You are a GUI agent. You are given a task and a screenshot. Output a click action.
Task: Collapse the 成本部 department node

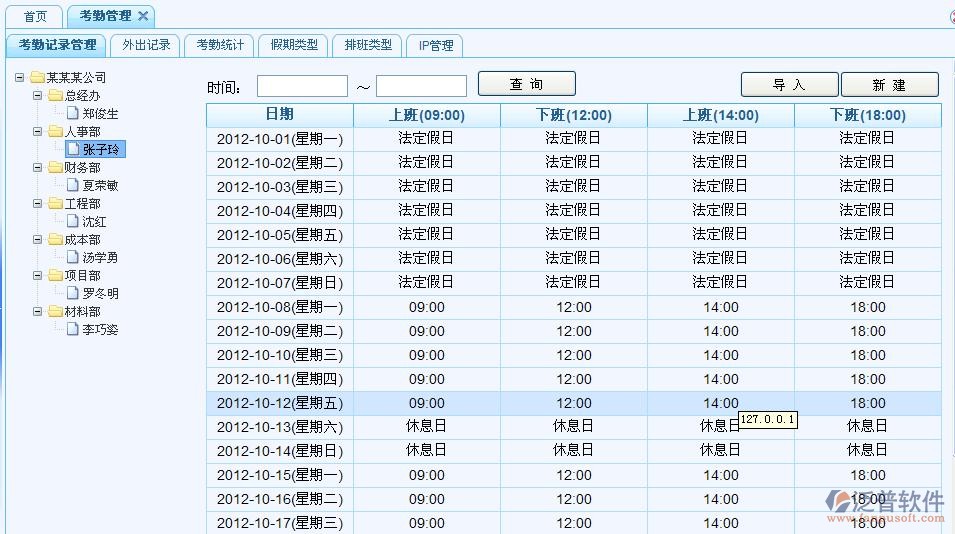click(x=38, y=240)
